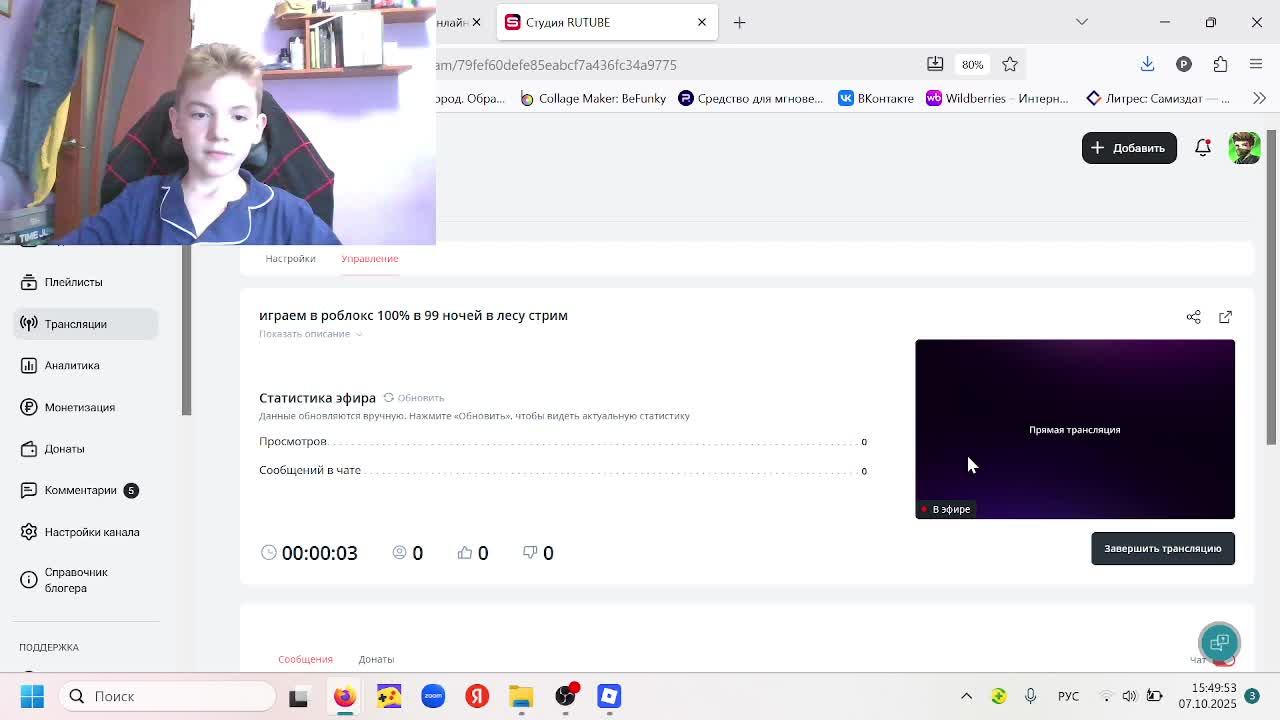Click the share icon above the stream preview
Screen dimensions: 1280x720
(1193, 317)
